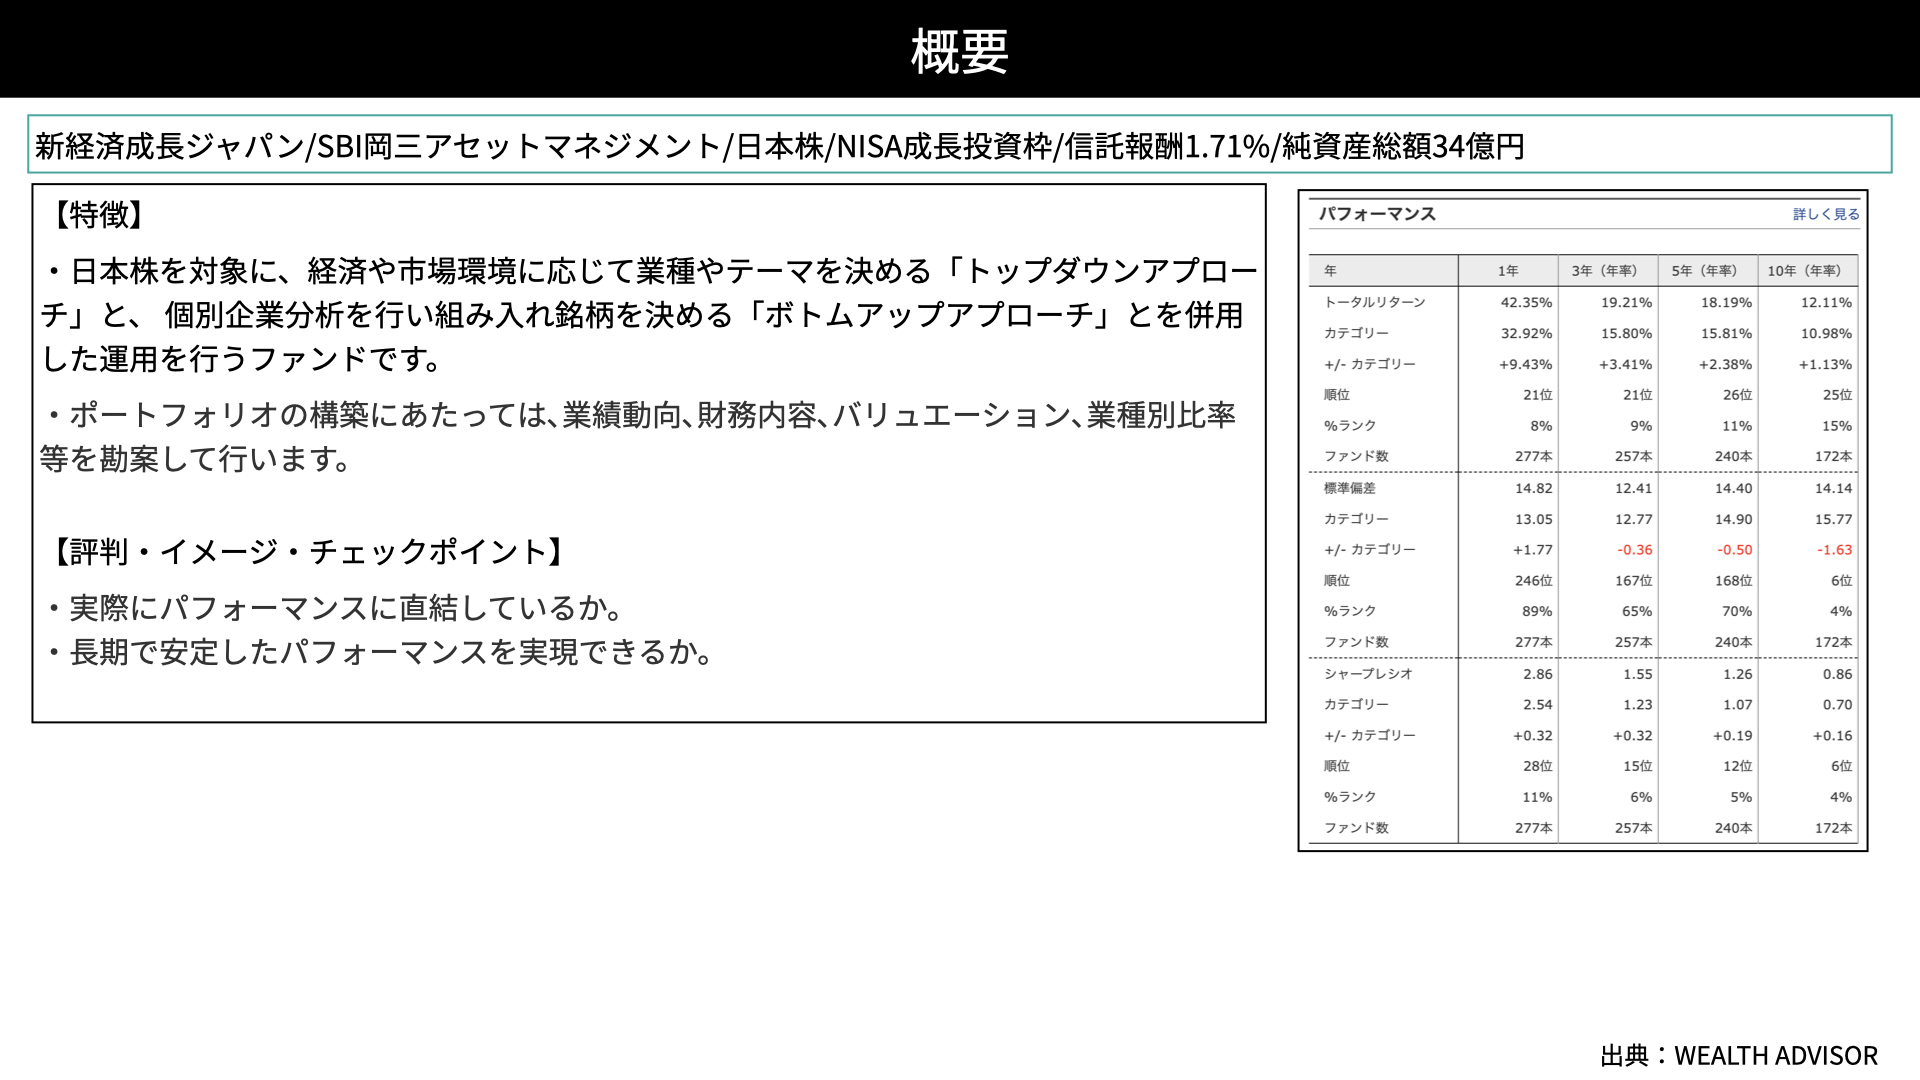
Task: Select the 28位 Sharpe rank value
Action: click(x=1538, y=766)
